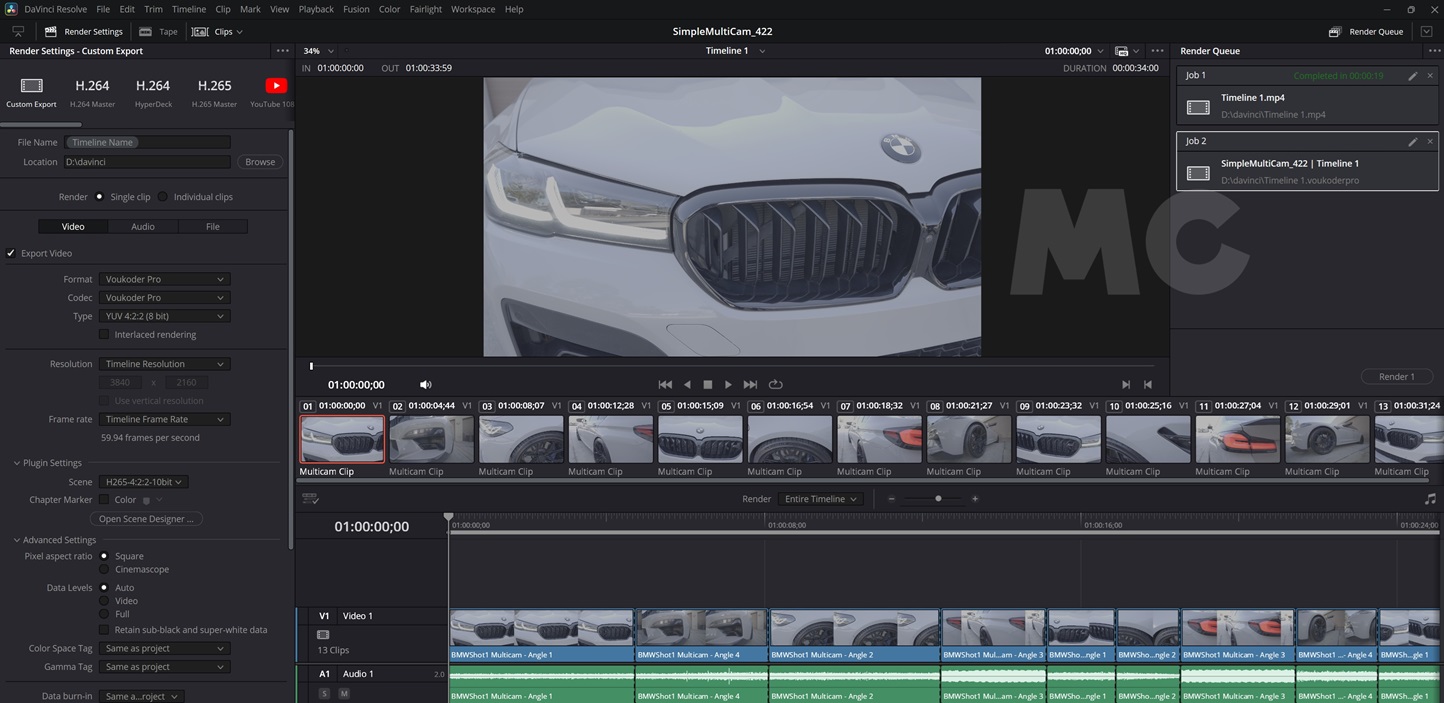
Task: Click the Loop playback icon
Action: [x=776, y=384]
